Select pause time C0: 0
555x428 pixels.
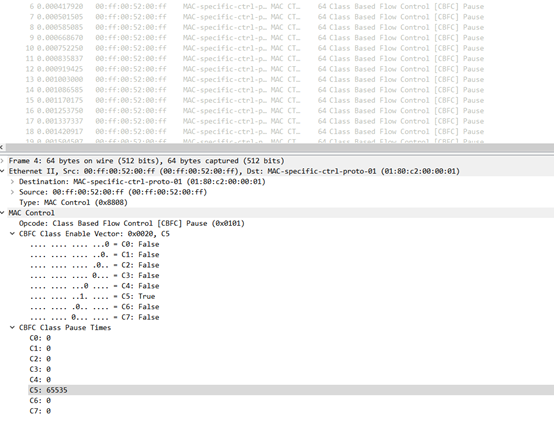pos(40,338)
